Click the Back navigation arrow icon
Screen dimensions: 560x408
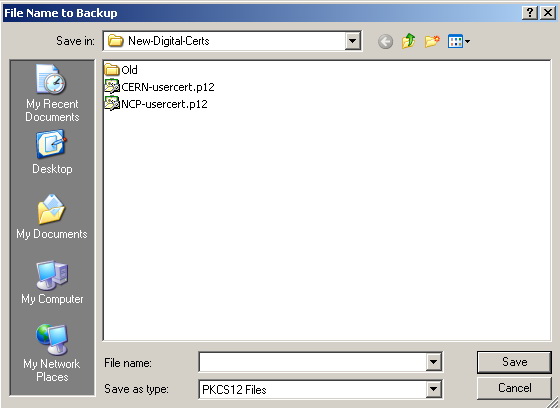click(x=385, y=41)
